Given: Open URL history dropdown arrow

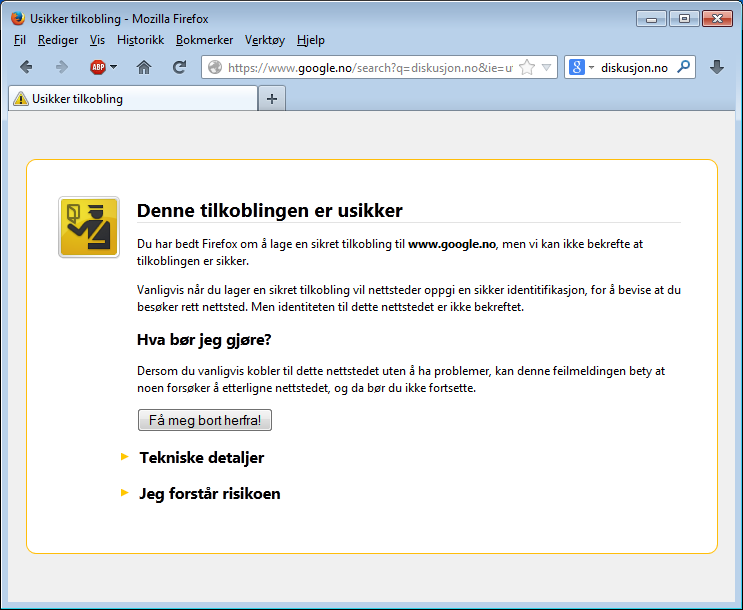Looking at the screenshot, I should pyautogui.click(x=546, y=67).
